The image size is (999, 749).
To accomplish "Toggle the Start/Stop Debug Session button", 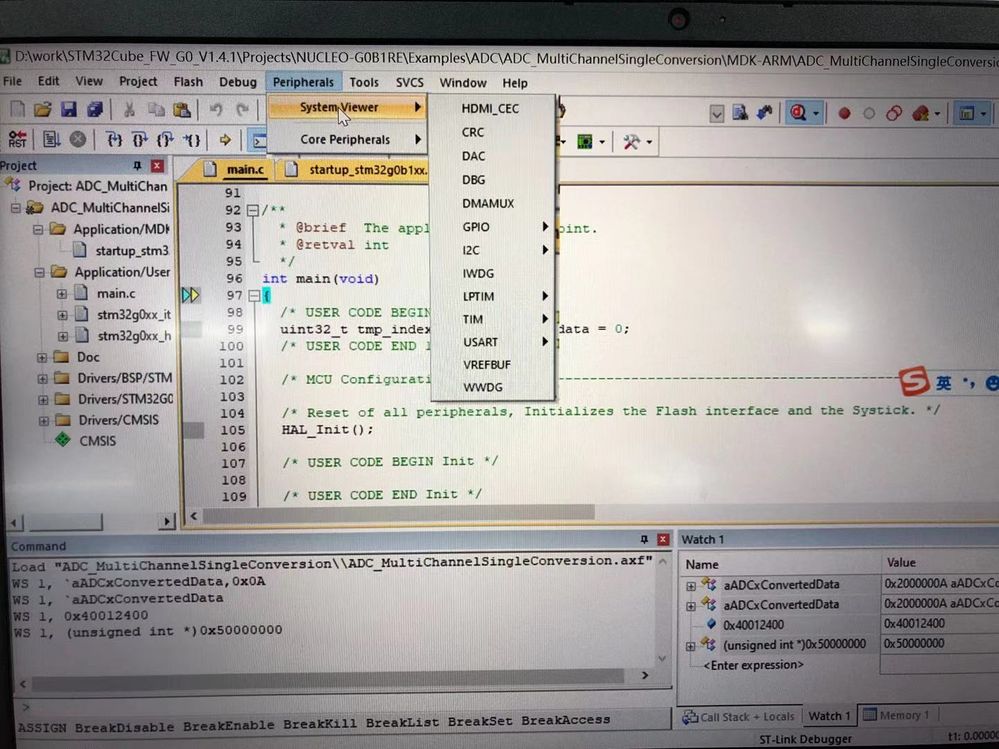I will coord(798,113).
